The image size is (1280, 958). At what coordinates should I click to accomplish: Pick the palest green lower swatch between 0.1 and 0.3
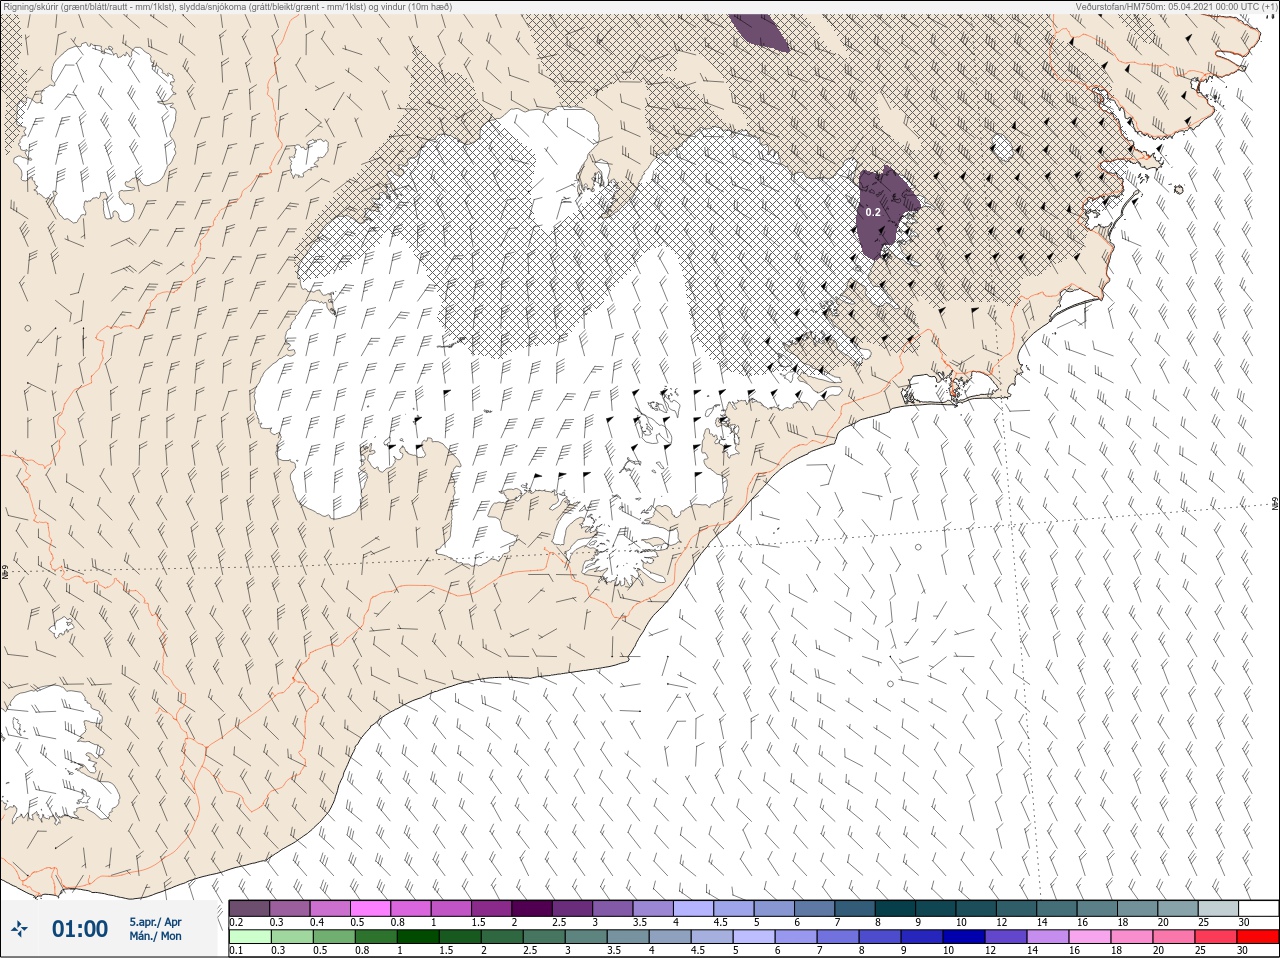coord(249,937)
